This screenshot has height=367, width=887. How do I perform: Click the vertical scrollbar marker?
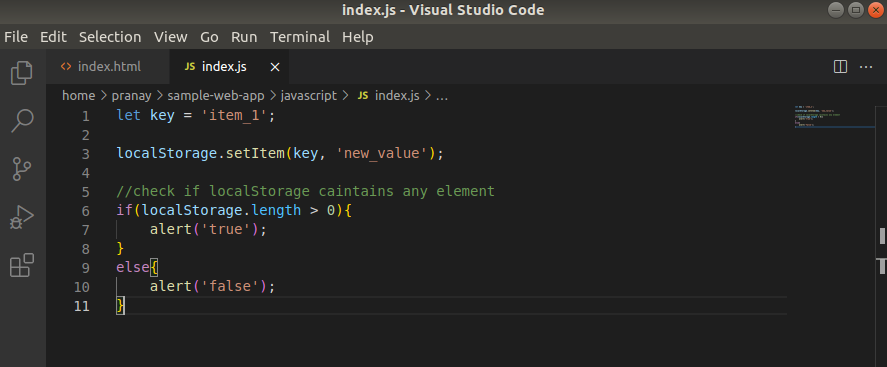882,235
